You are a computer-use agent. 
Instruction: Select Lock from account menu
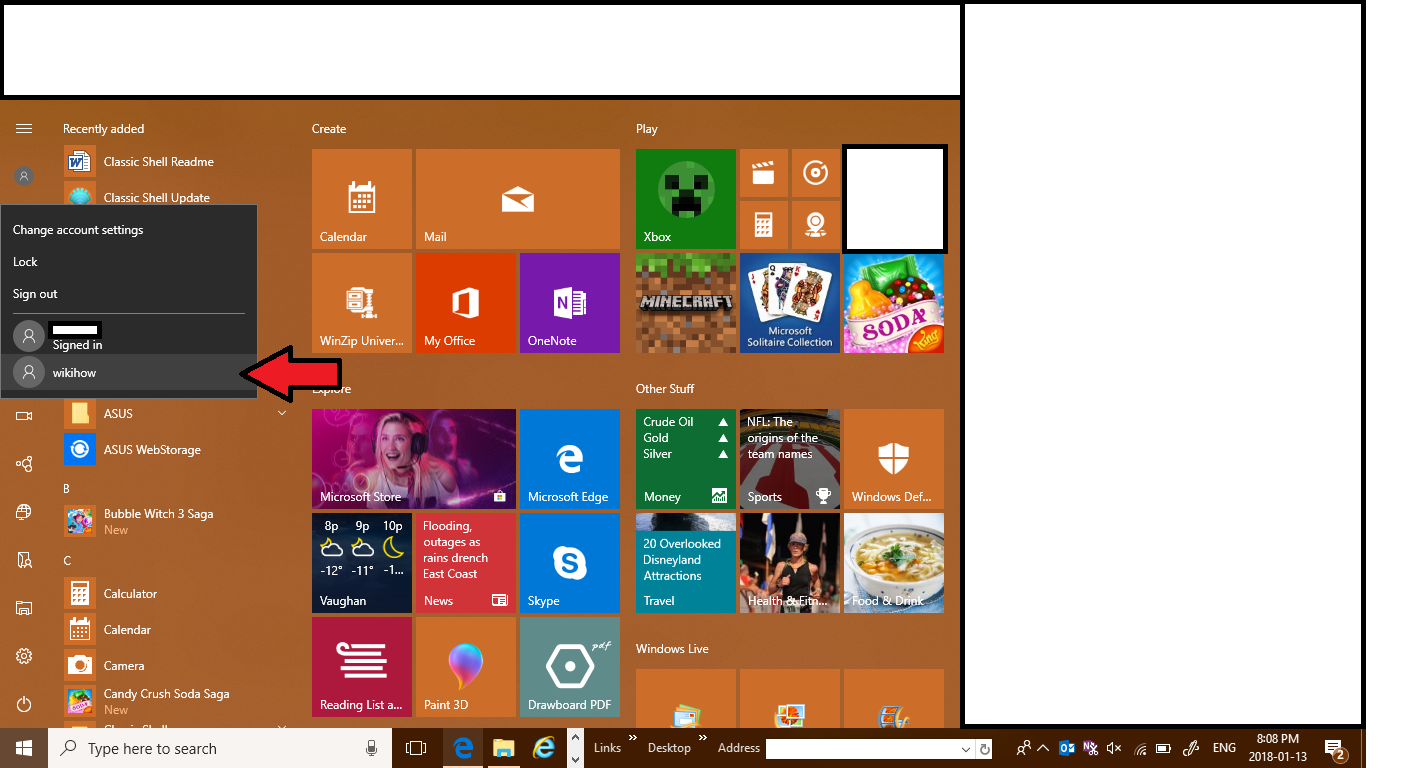[129, 262]
